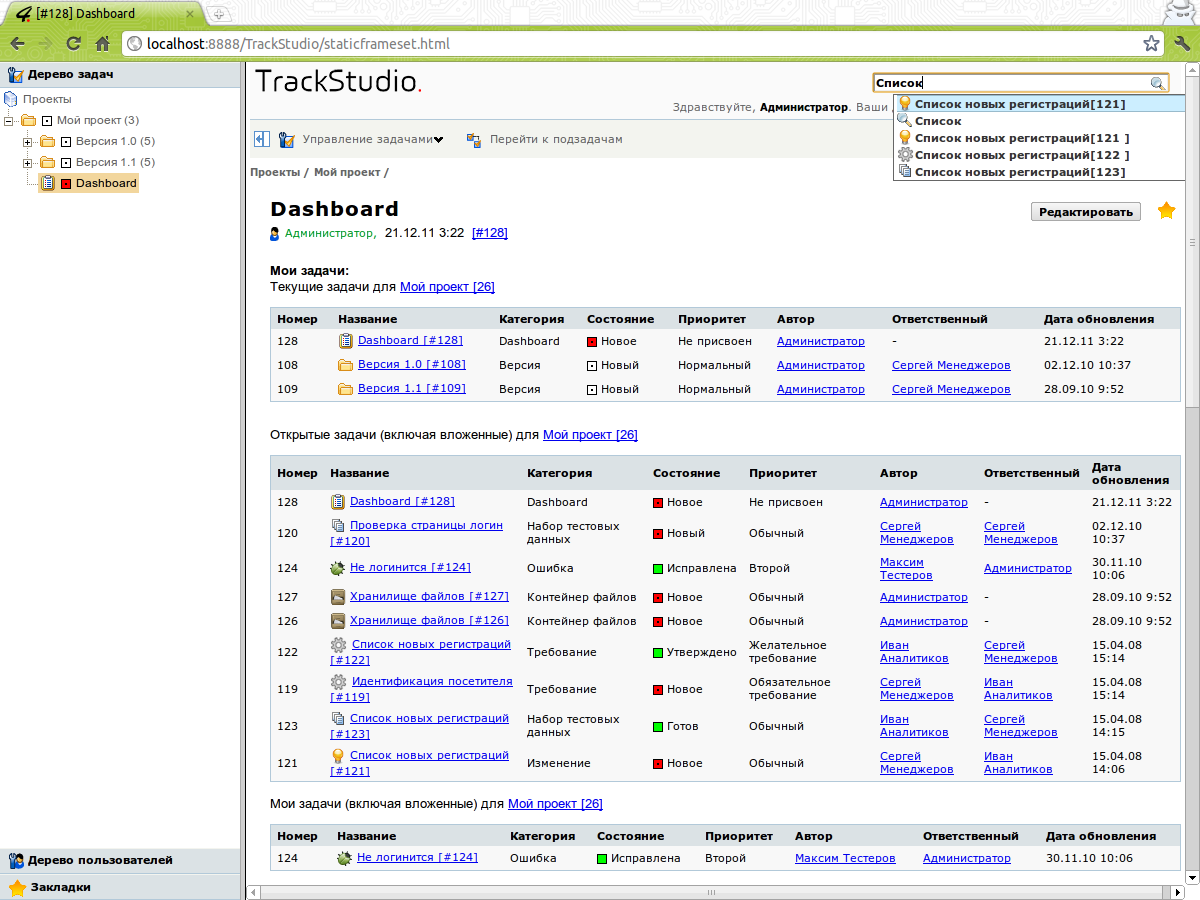1200x900 pixels.
Task: Open the 'Версия 1.0 [#108]' task link
Action: [x=412, y=365]
